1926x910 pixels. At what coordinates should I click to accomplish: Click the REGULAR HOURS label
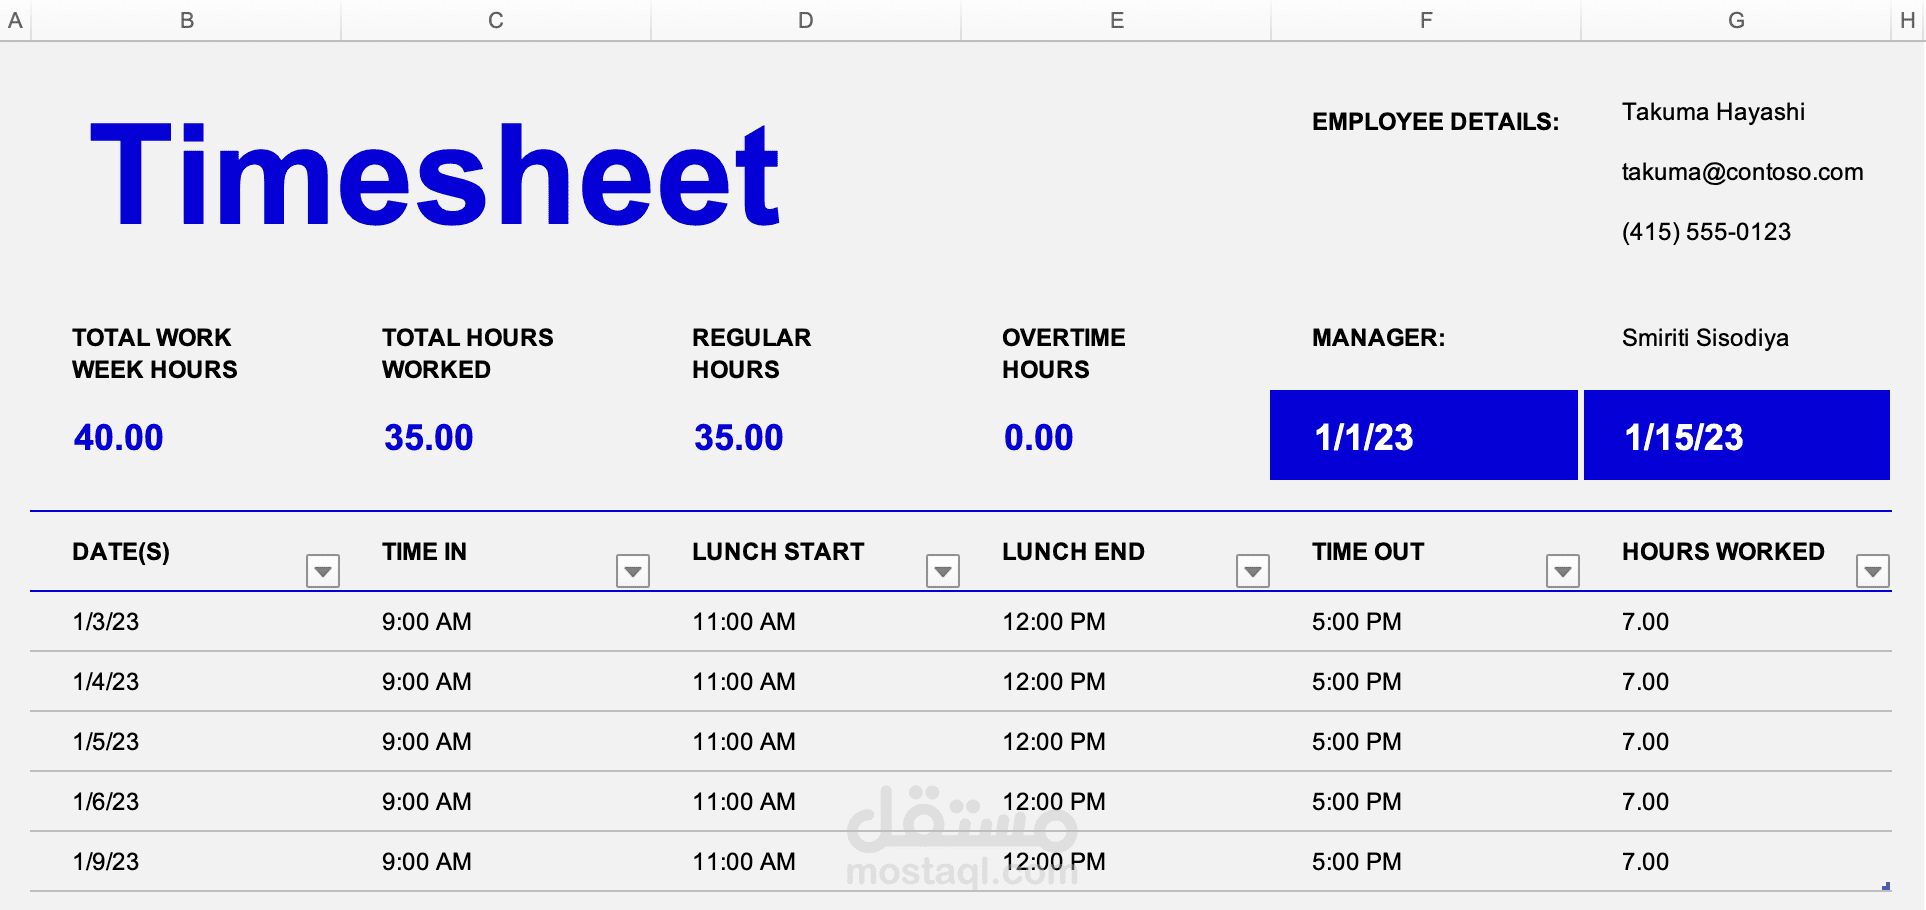pyautogui.click(x=751, y=354)
